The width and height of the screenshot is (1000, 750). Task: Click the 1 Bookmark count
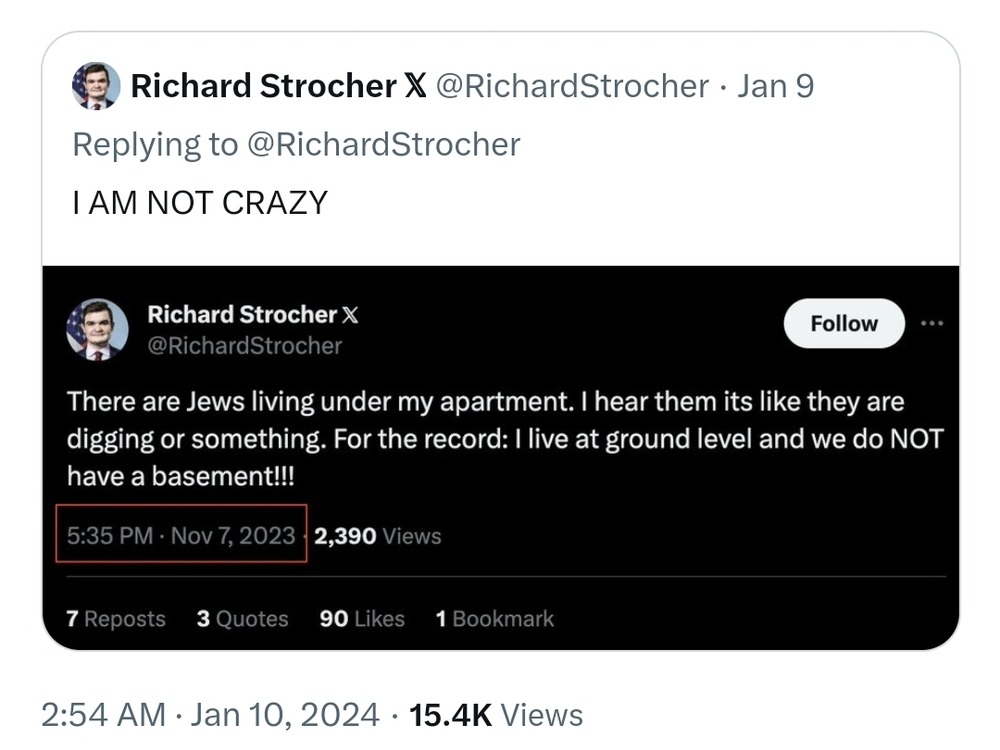[x=495, y=619]
